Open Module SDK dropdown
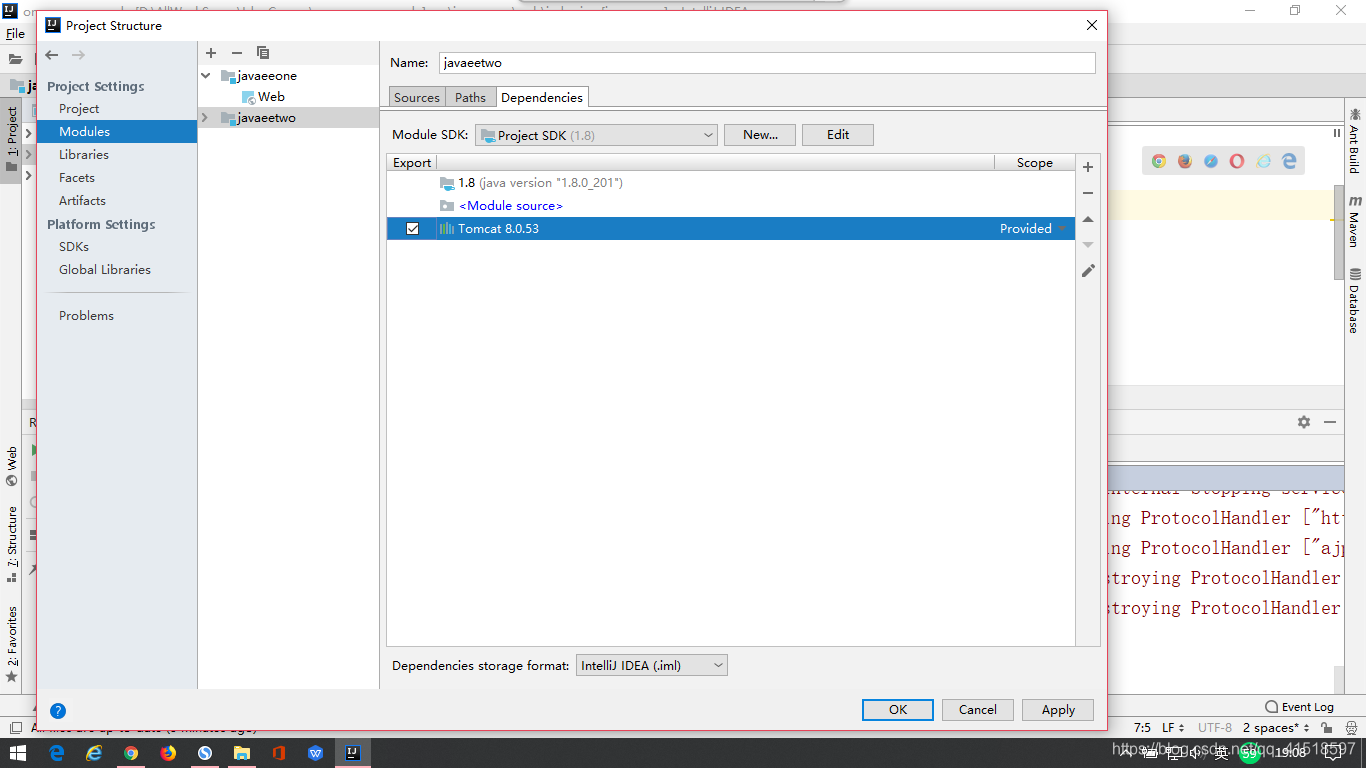This screenshot has height=768, width=1366. pos(597,135)
